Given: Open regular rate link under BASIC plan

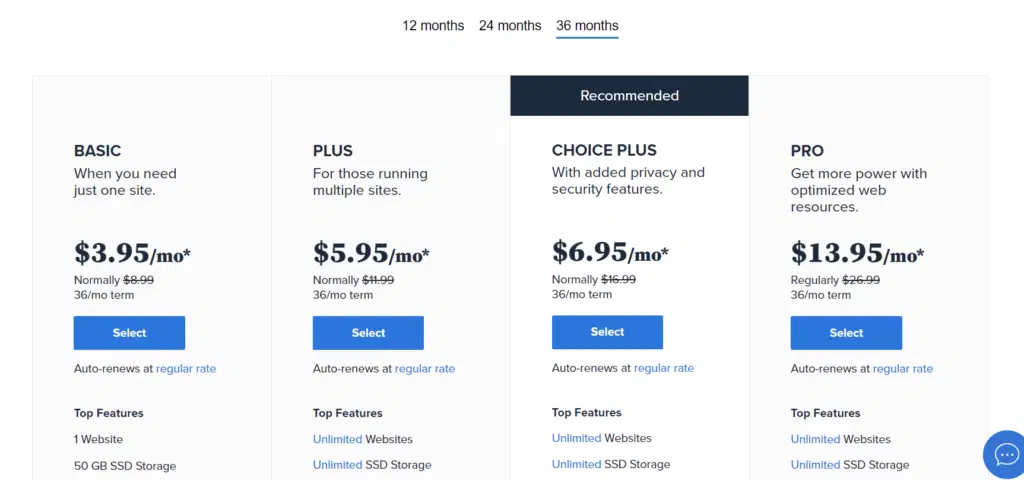Looking at the screenshot, I should (186, 369).
